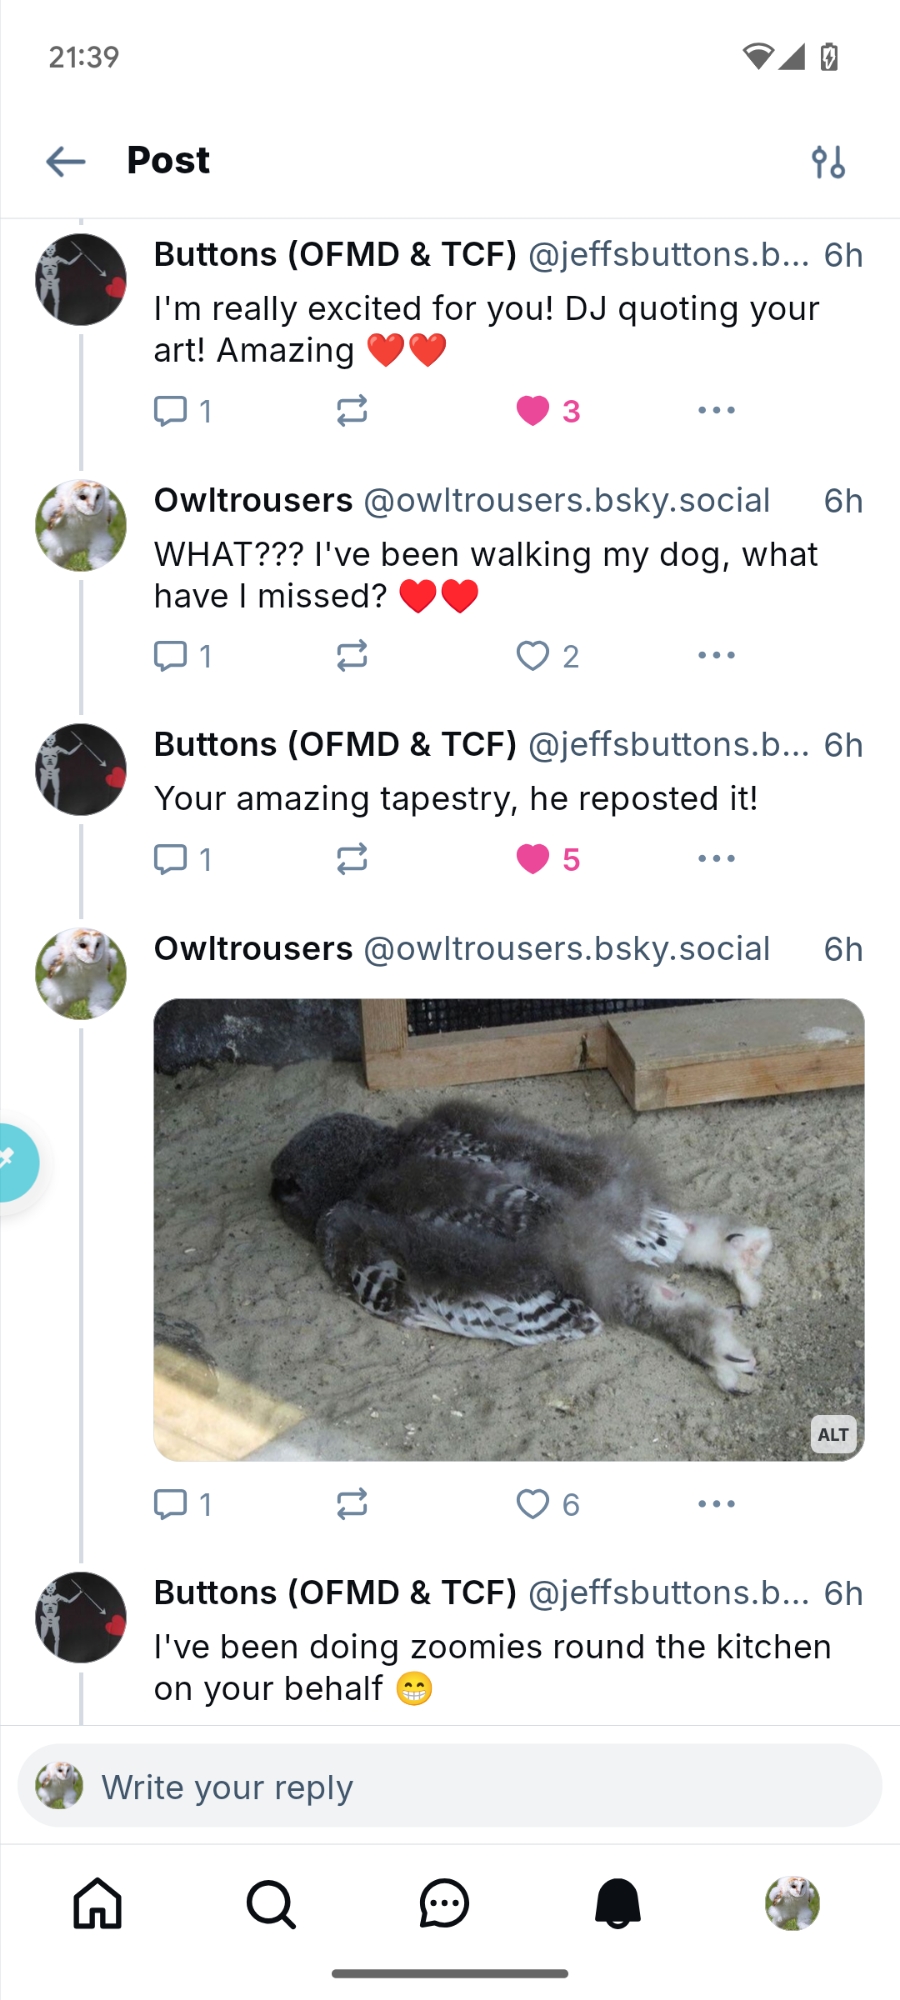Viewport: 900px width, 2000px height.
Task: Open the Notifications bell tab
Action: [x=618, y=1903]
